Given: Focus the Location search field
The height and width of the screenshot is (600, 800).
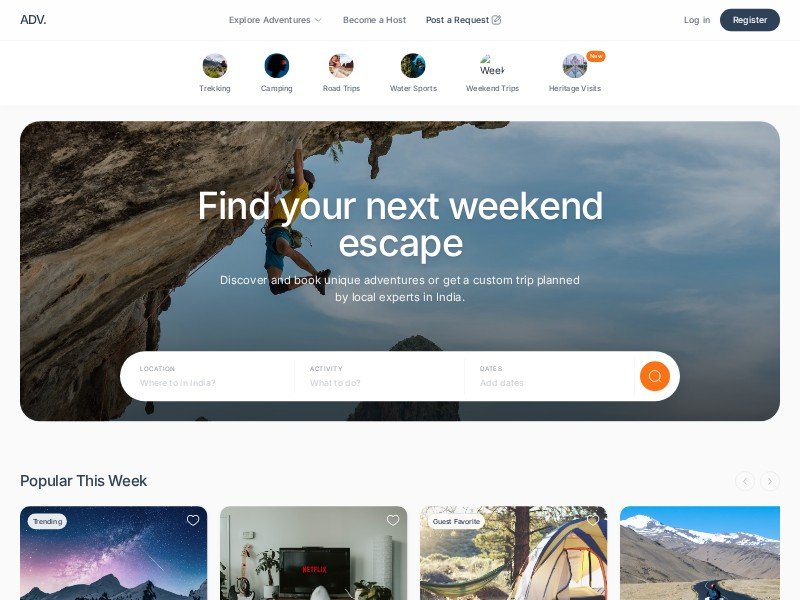Looking at the screenshot, I should click(209, 376).
